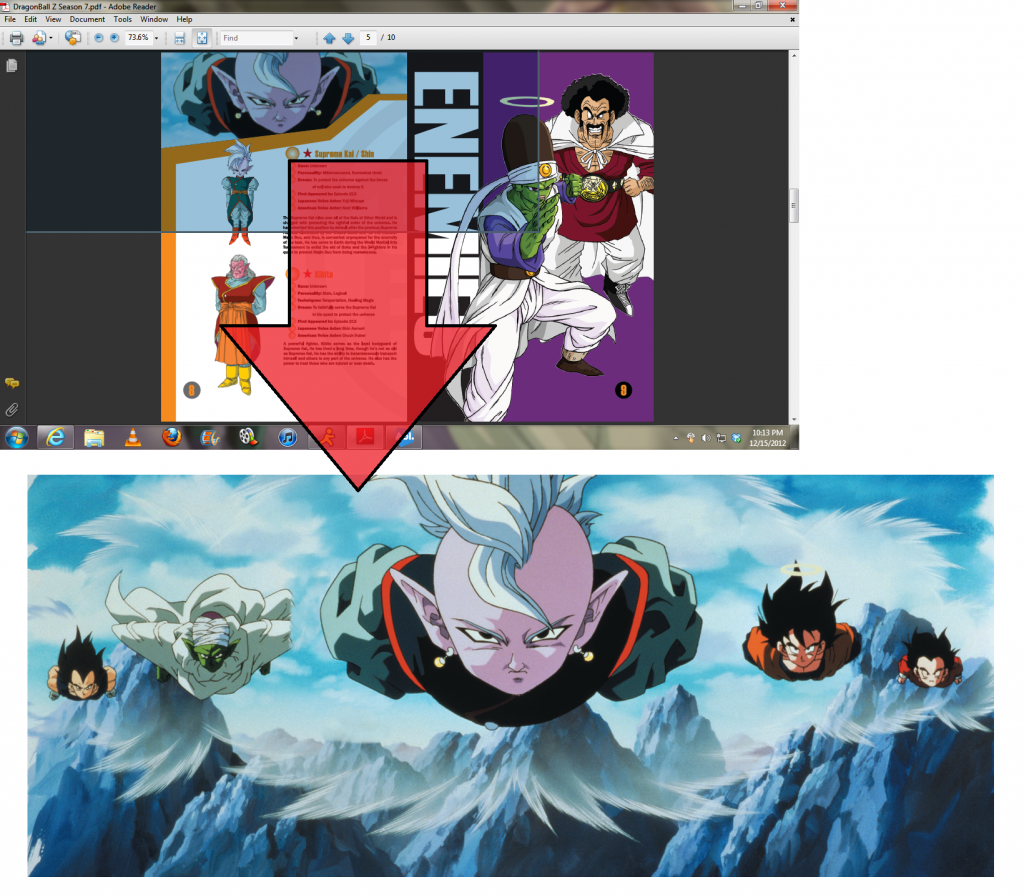Click the globe web conference icon

(x=72, y=38)
